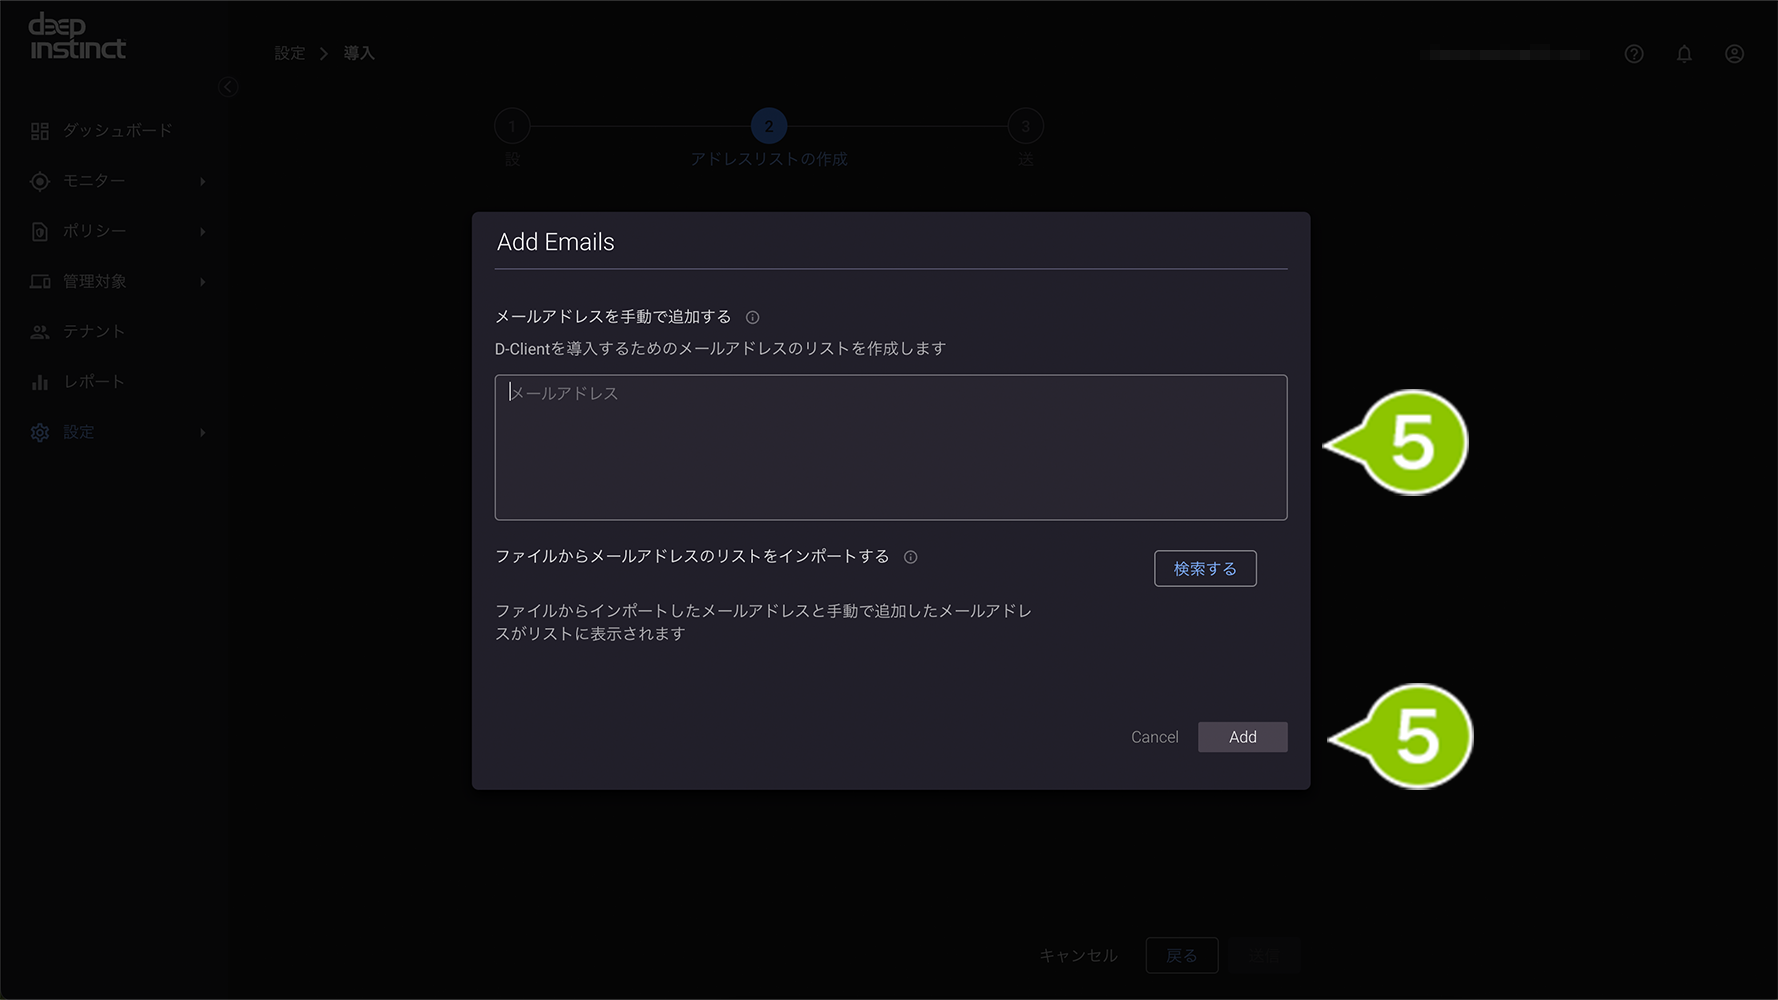
Task: Click the Deep Instinct logo
Action: point(78,37)
